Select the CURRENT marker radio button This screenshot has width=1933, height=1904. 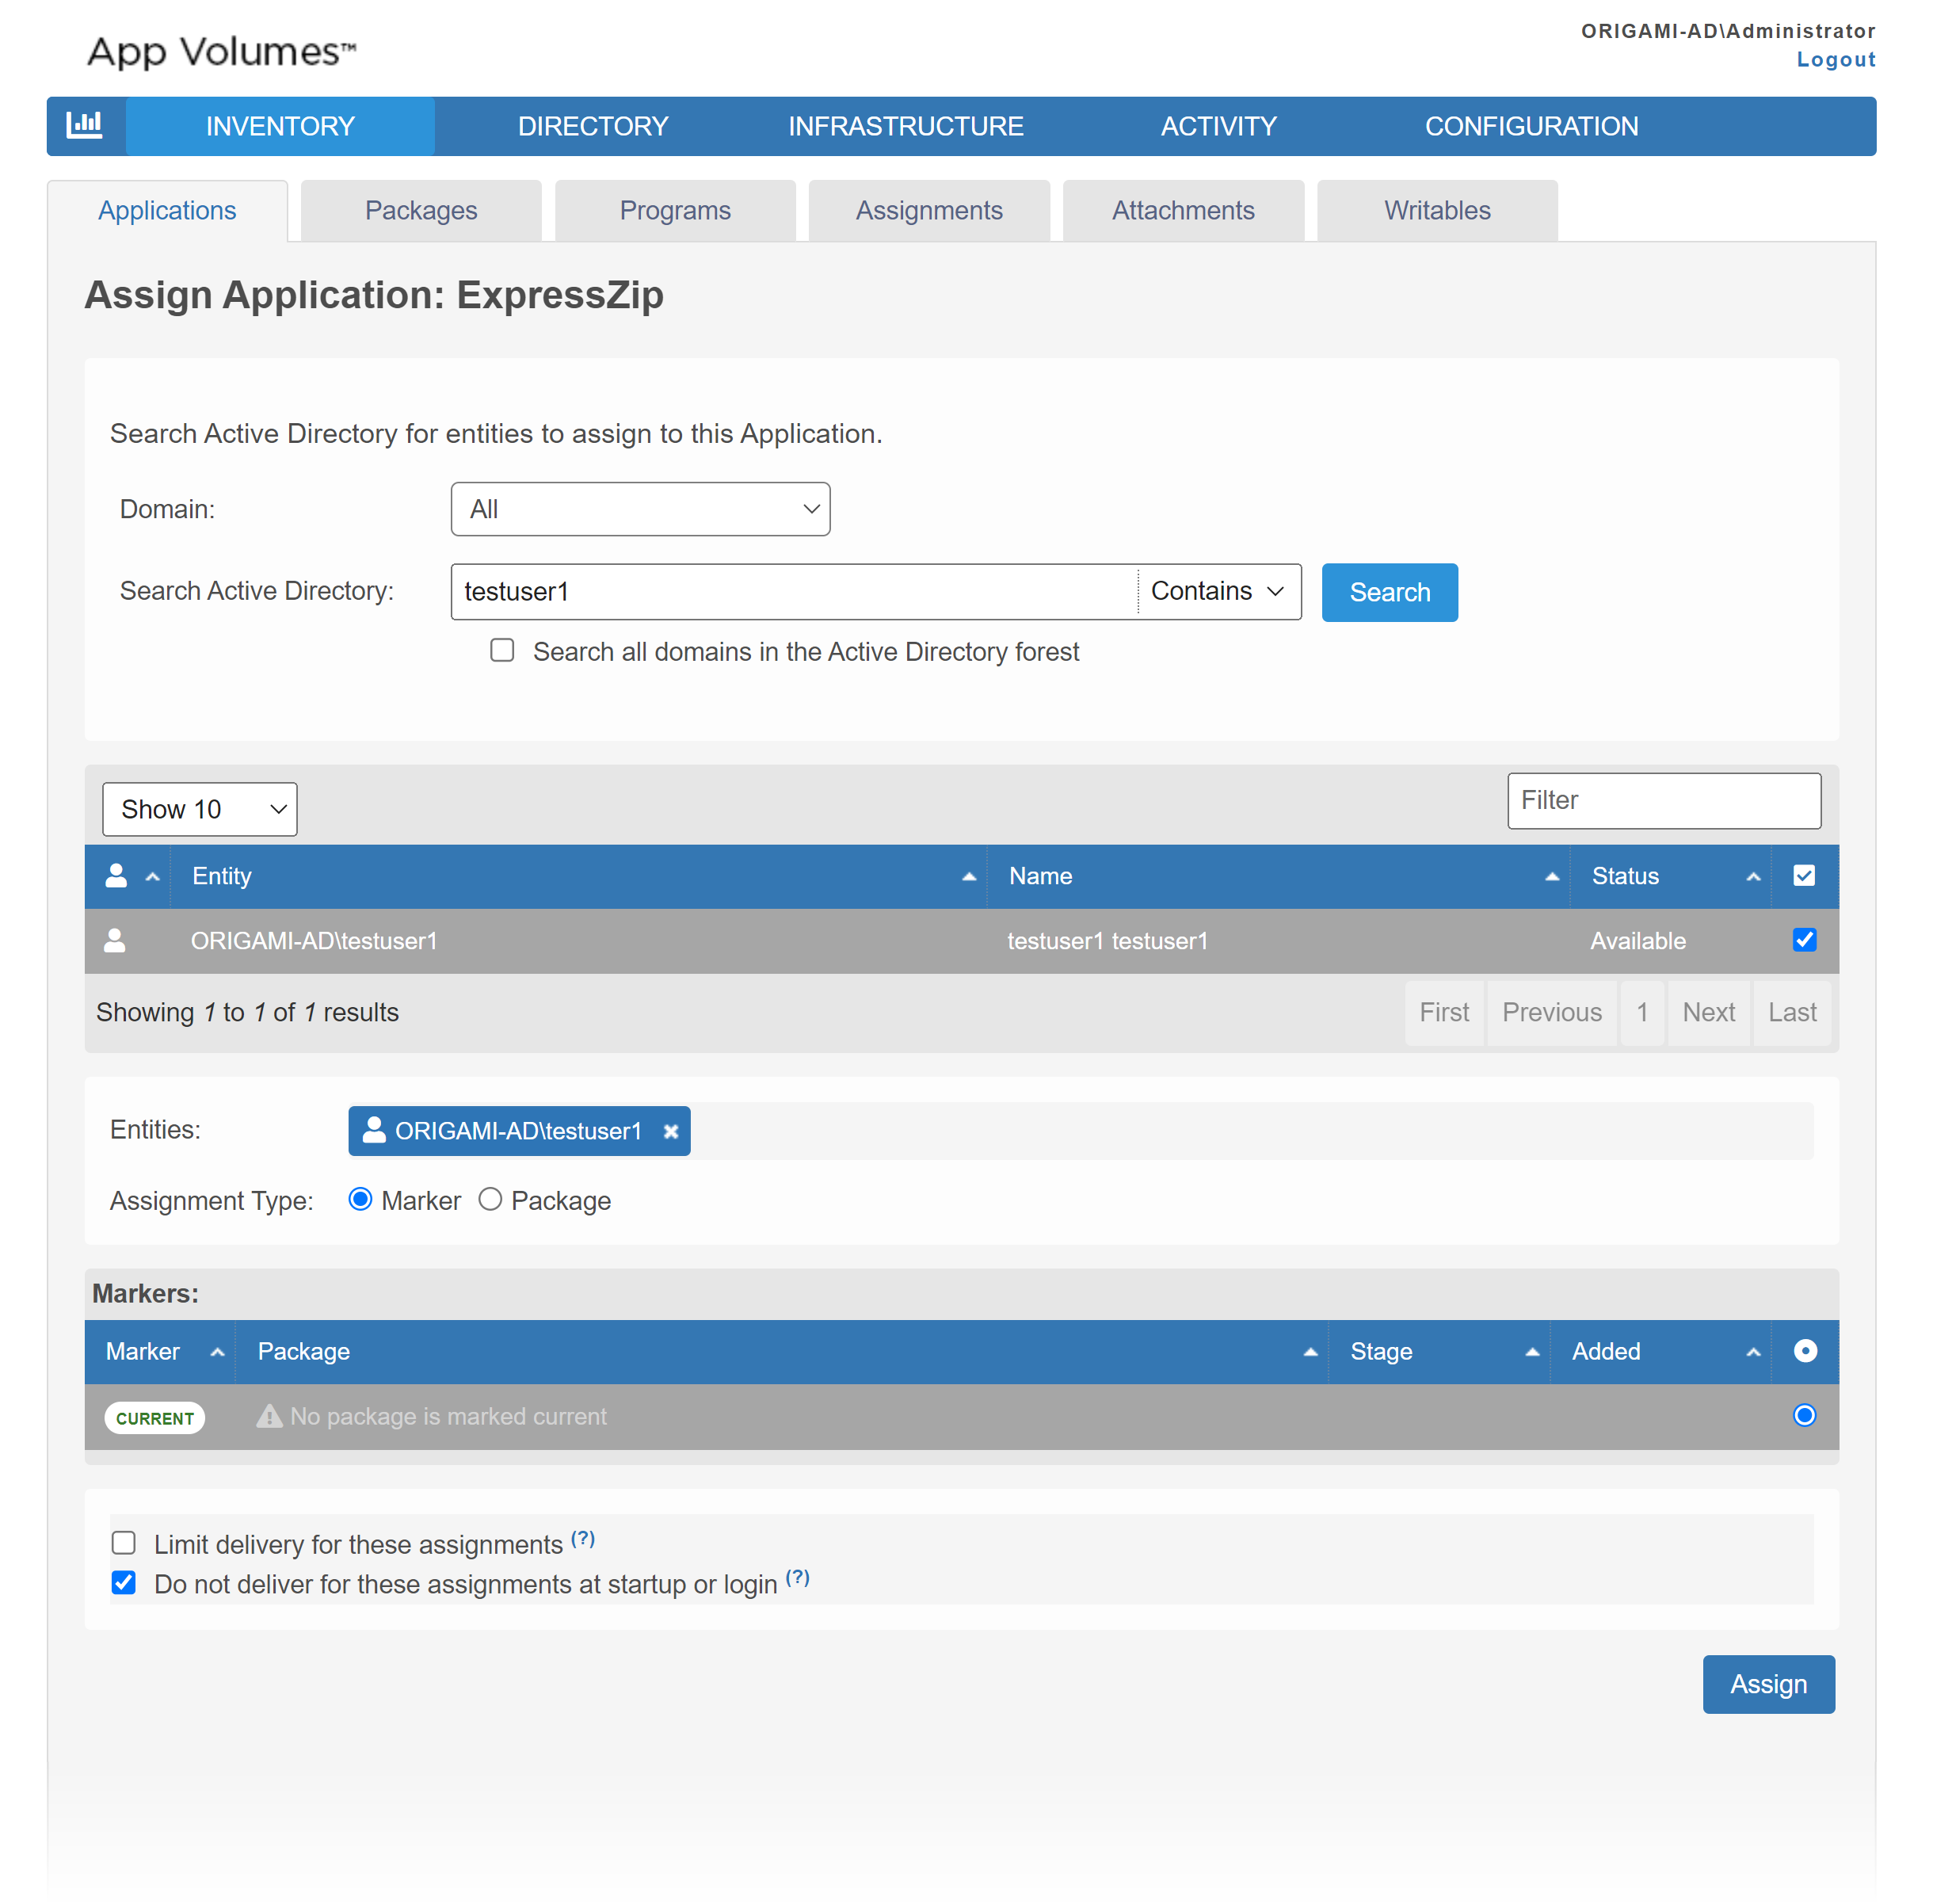click(1803, 1414)
